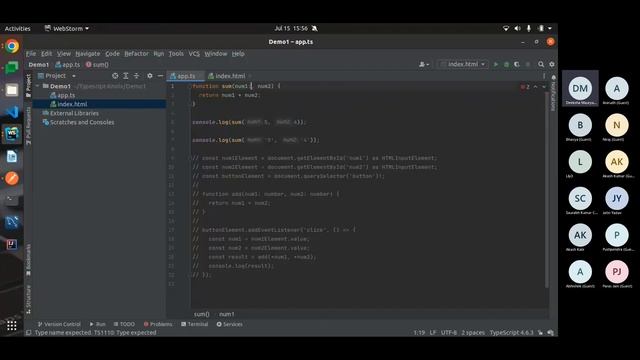Open Activities overview in top bar

point(18,29)
